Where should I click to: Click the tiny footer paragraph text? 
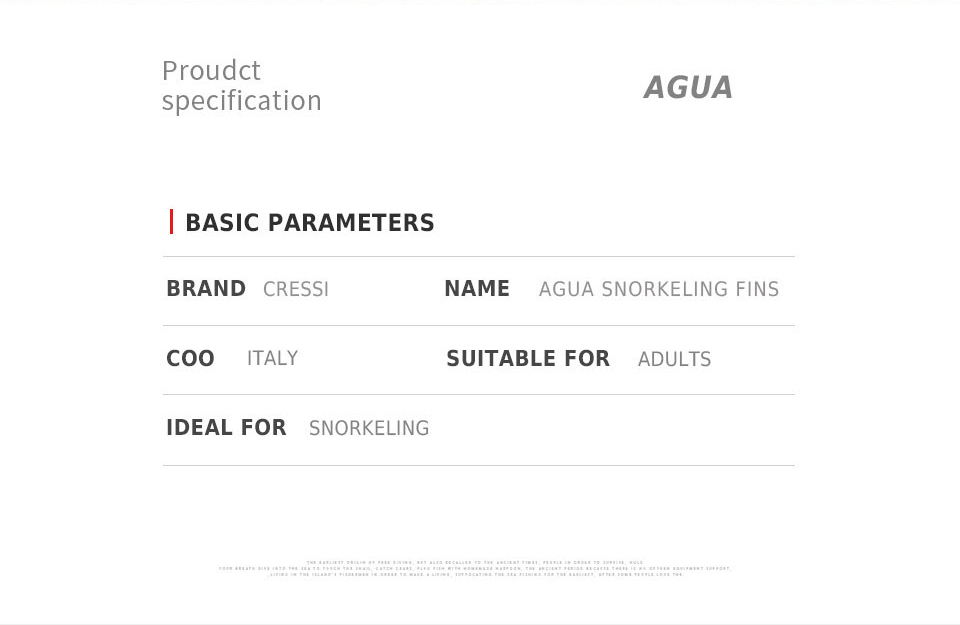475,568
